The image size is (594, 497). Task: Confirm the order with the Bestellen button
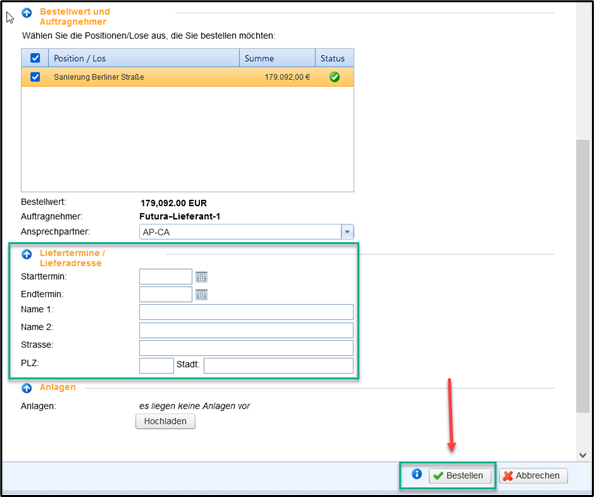[x=460, y=476]
